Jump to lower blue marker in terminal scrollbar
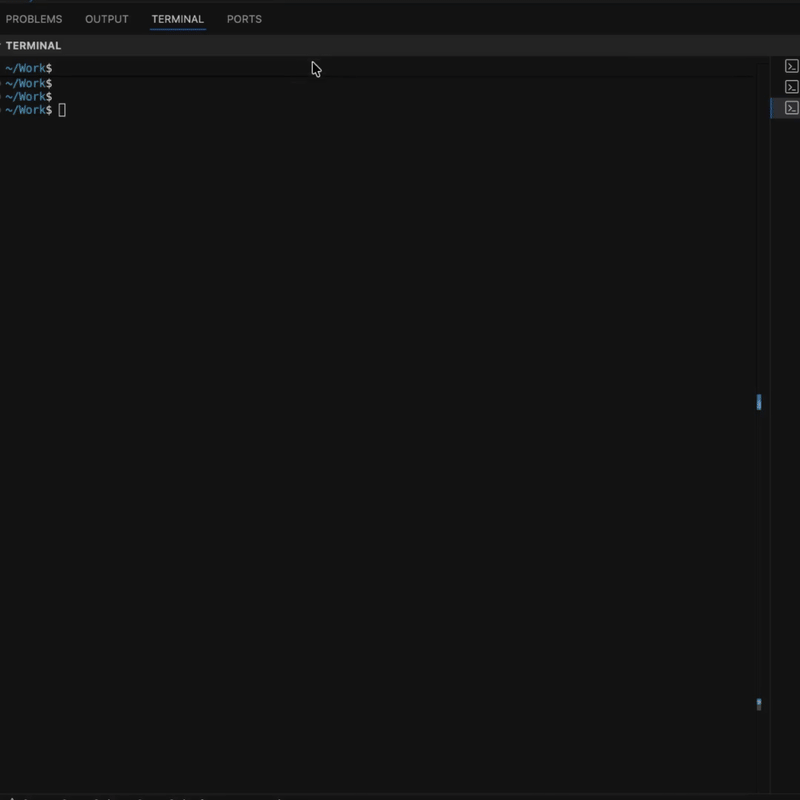Screen dimensions: 800x800 759,704
